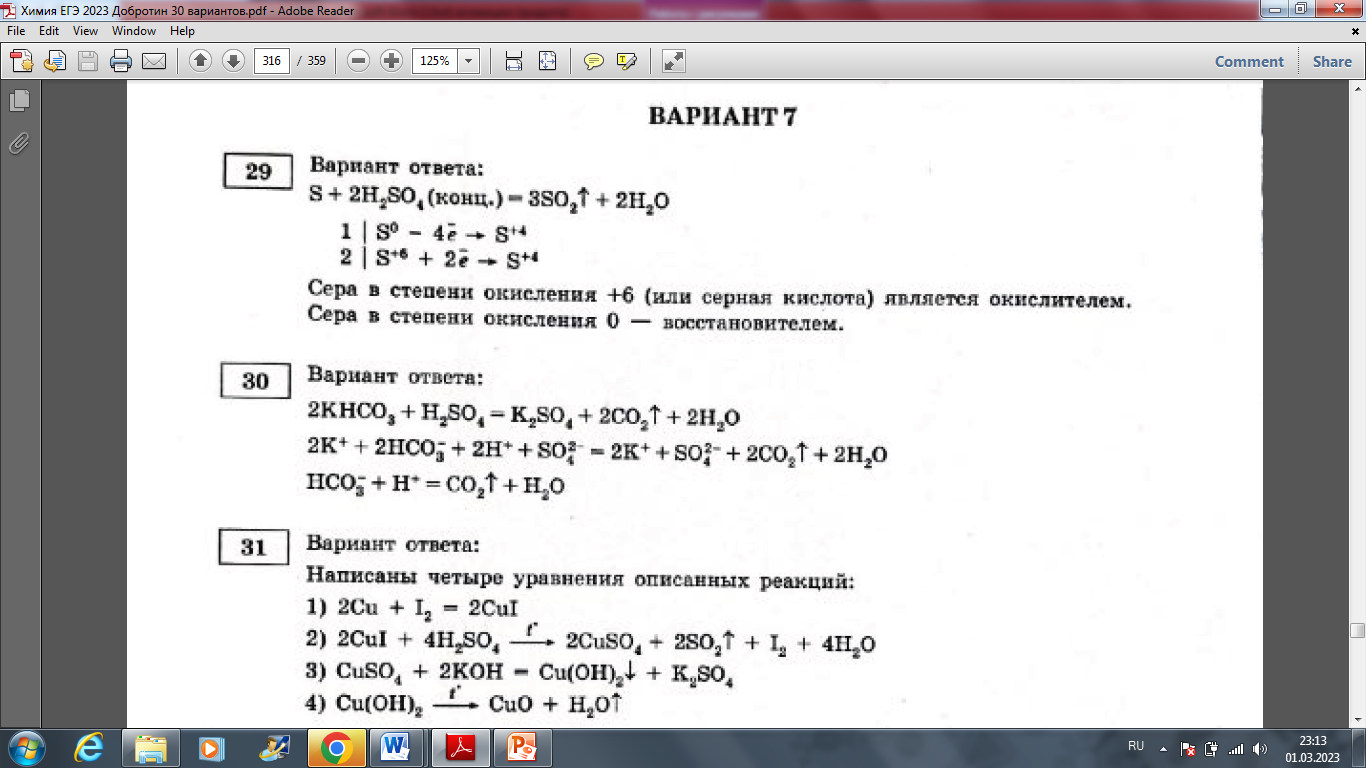Open the Window menu
The width and height of the screenshot is (1366, 768).
pyautogui.click(x=134, y=31)
